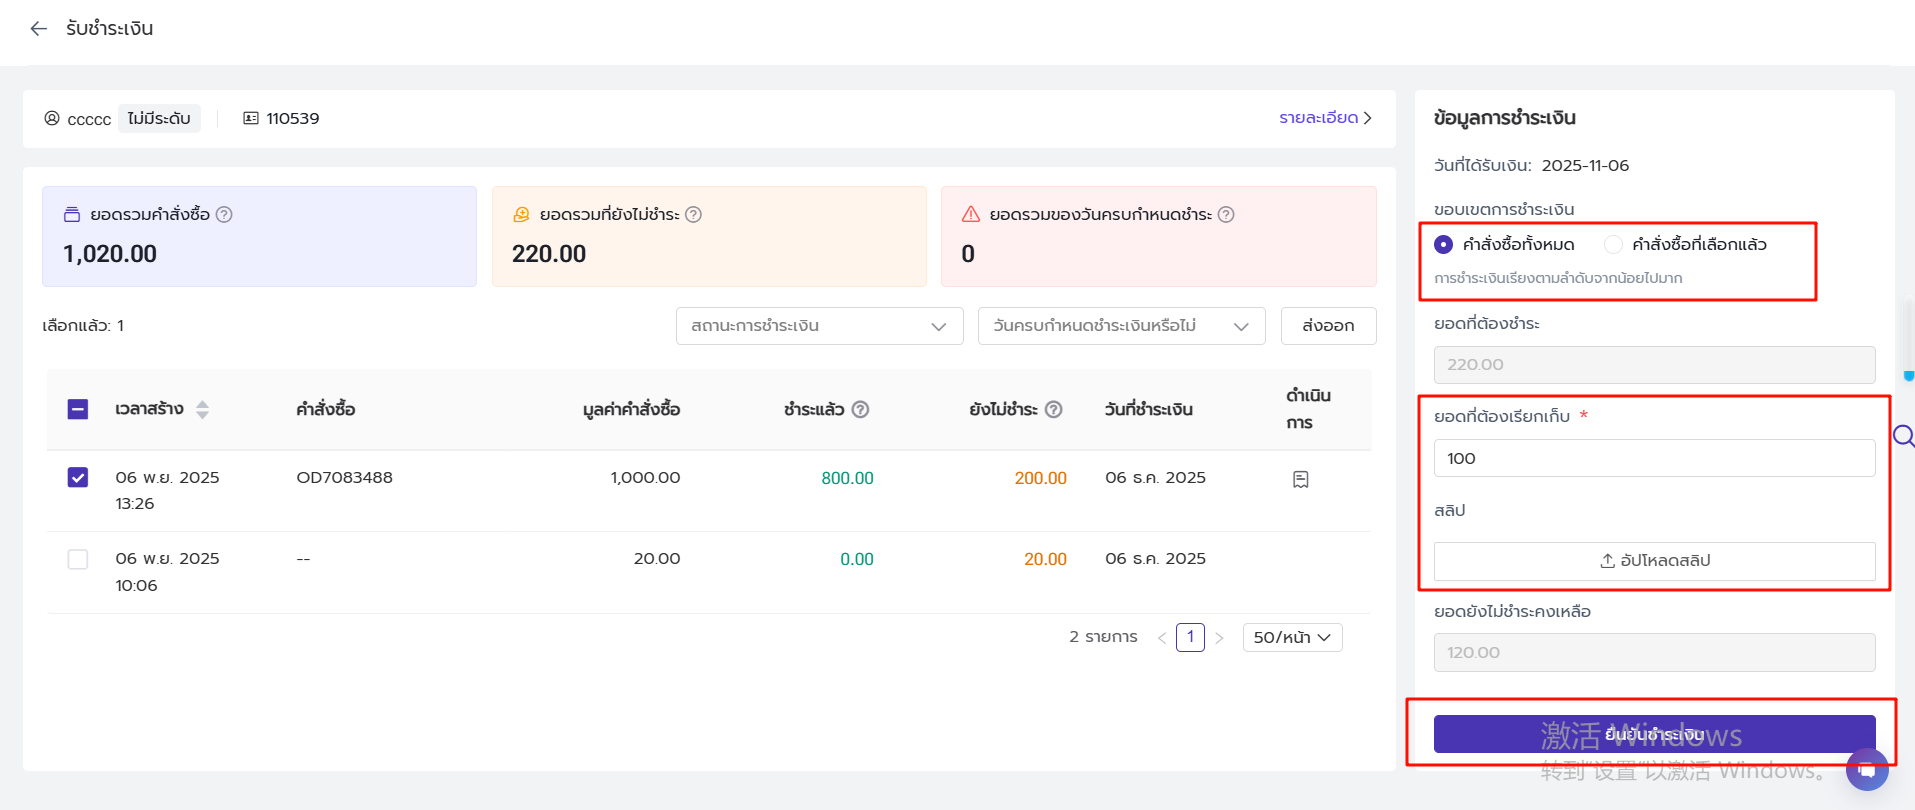Click help icon beside ยอดรวมคำสั่งซื้อ
This screenshot has height=810, width=1915.
(224, 215)
